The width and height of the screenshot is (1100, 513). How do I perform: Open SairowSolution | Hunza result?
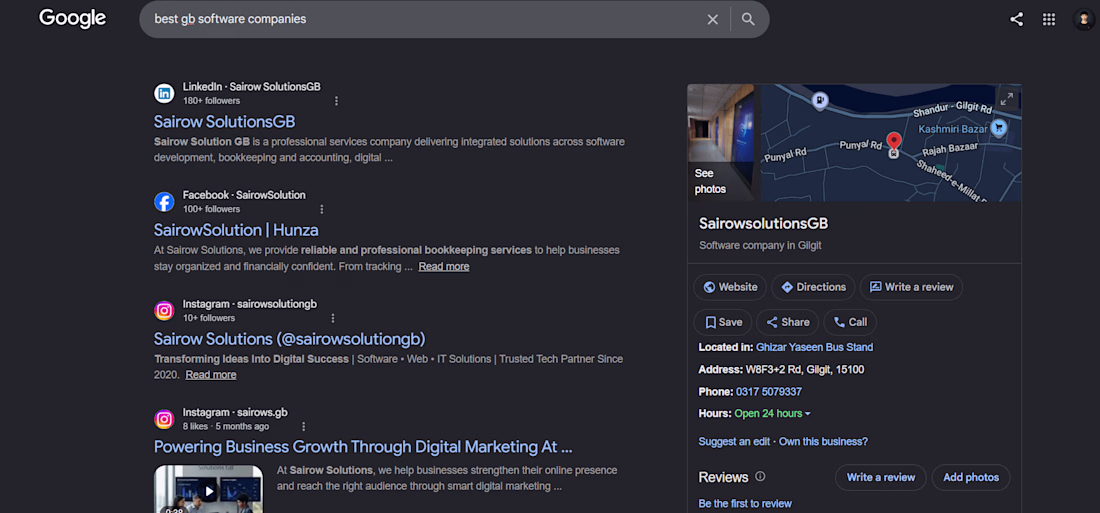(236, 229)
